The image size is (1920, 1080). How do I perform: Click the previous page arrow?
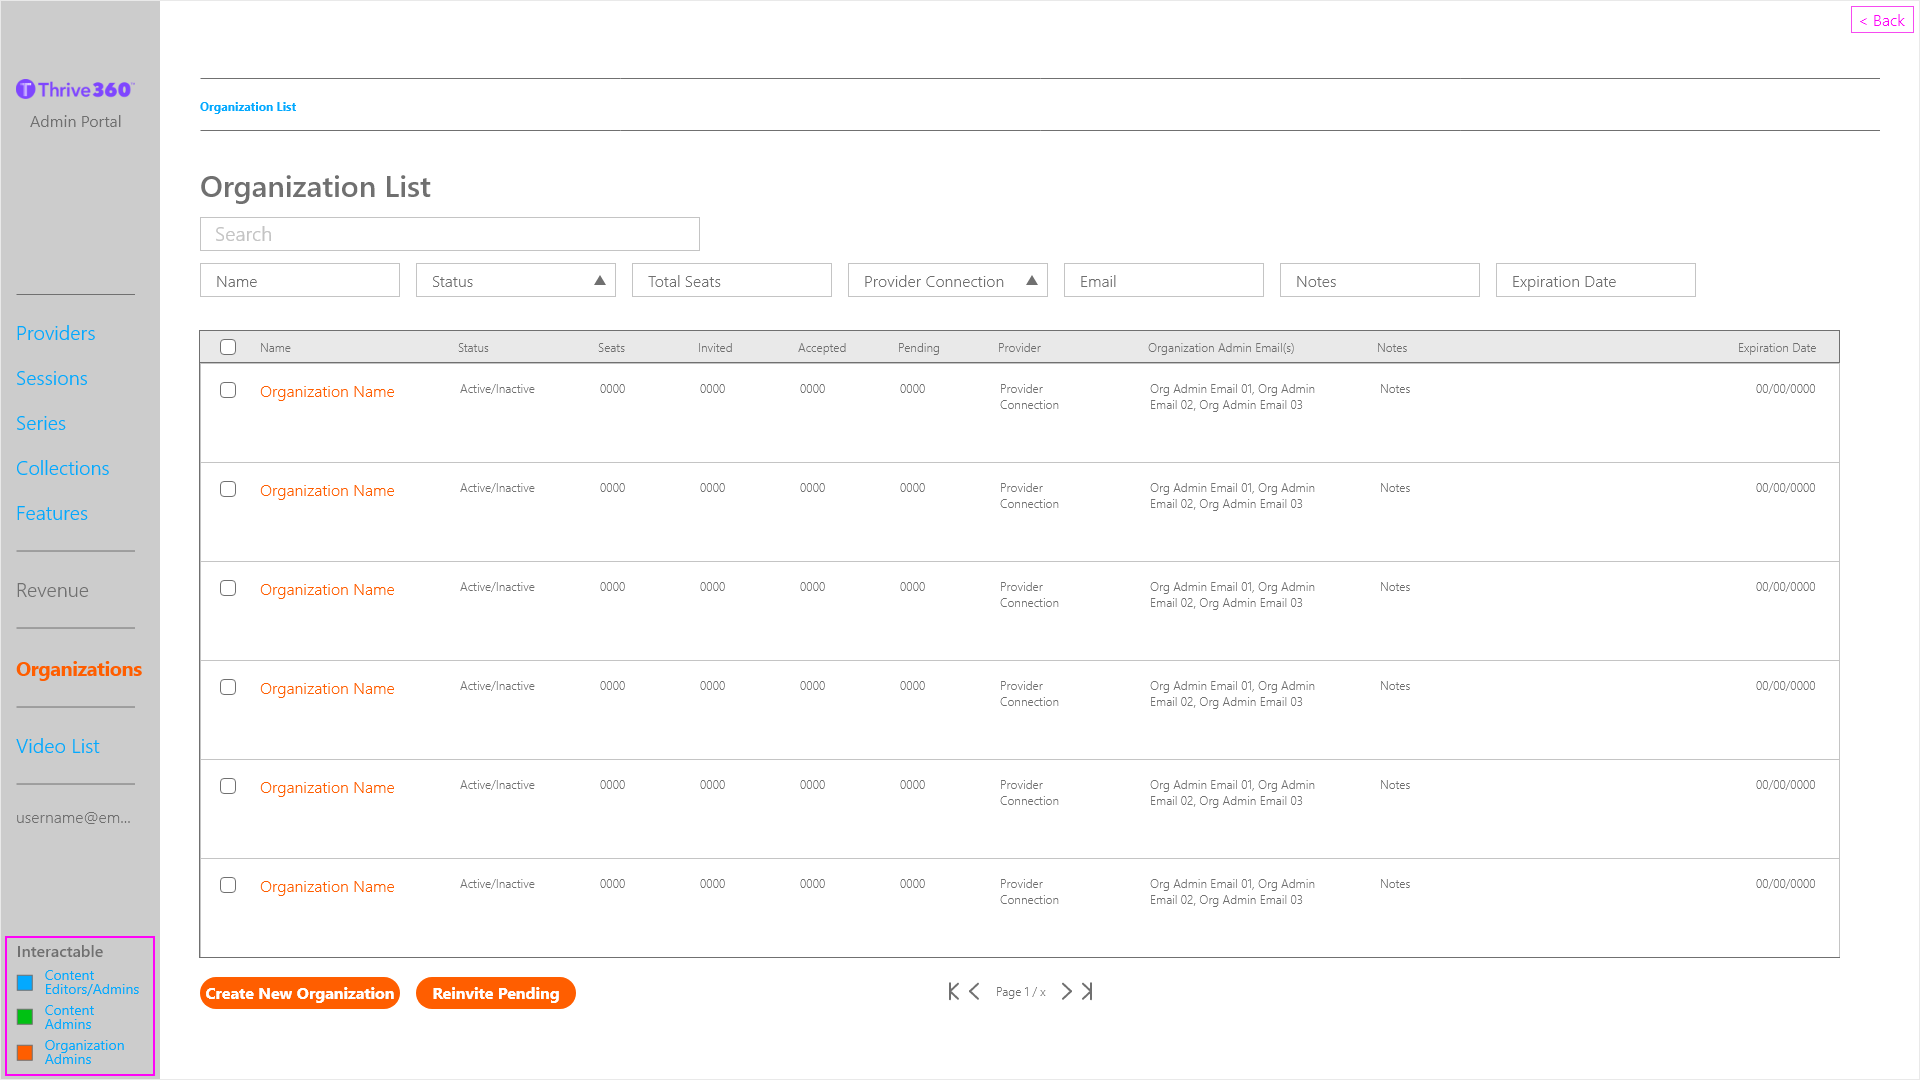point(974,991)
